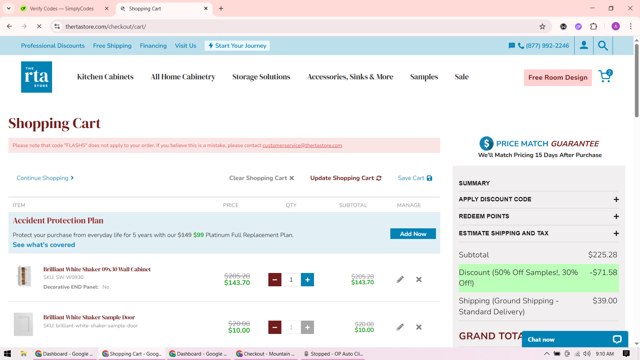Open See what's covered link
The height and width of the screenshot is (360, 640).
pos(44,245)
